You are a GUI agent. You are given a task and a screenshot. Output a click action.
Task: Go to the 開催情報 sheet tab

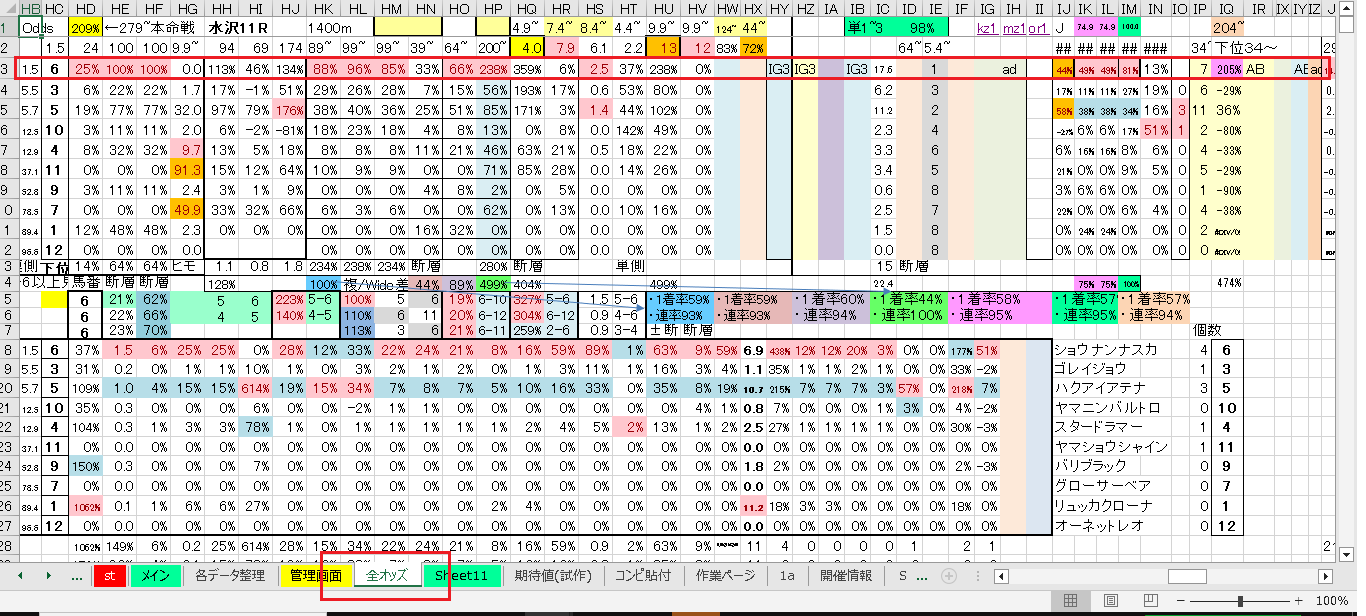(845, 576)
